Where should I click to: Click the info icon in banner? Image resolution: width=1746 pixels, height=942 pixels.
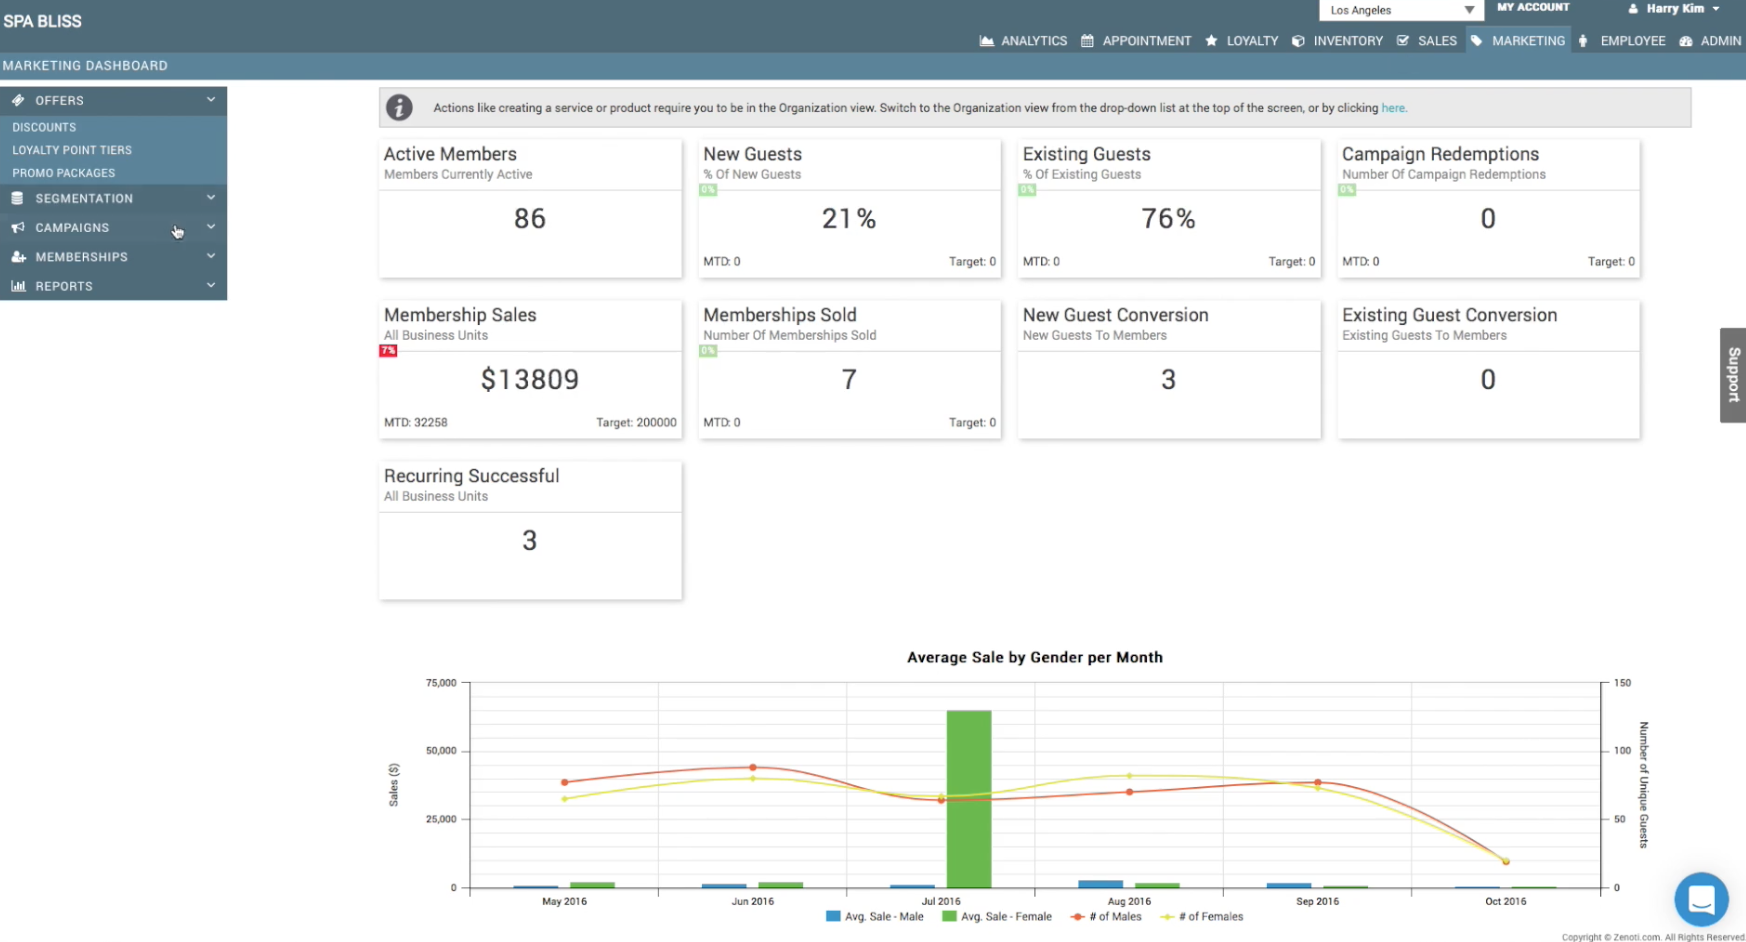(x=399, y=108)
